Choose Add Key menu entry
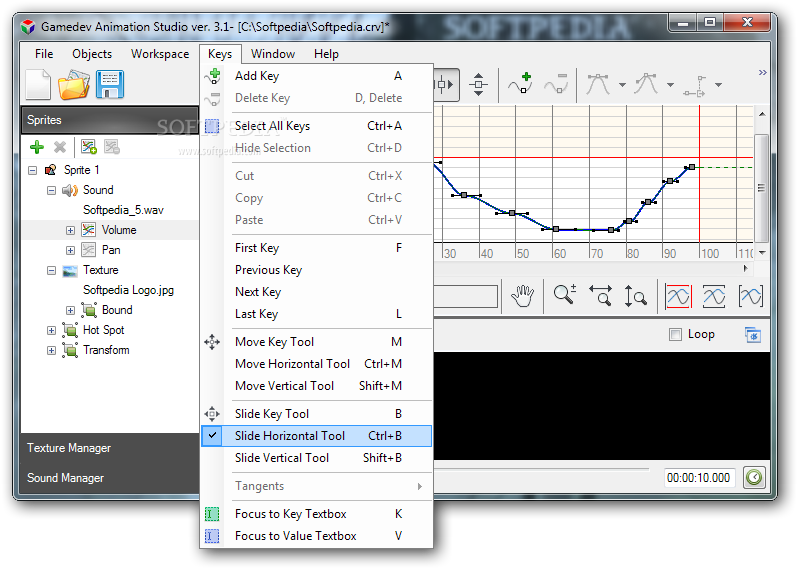This screenshot has width=798, height=569. (x=316, y=76)
